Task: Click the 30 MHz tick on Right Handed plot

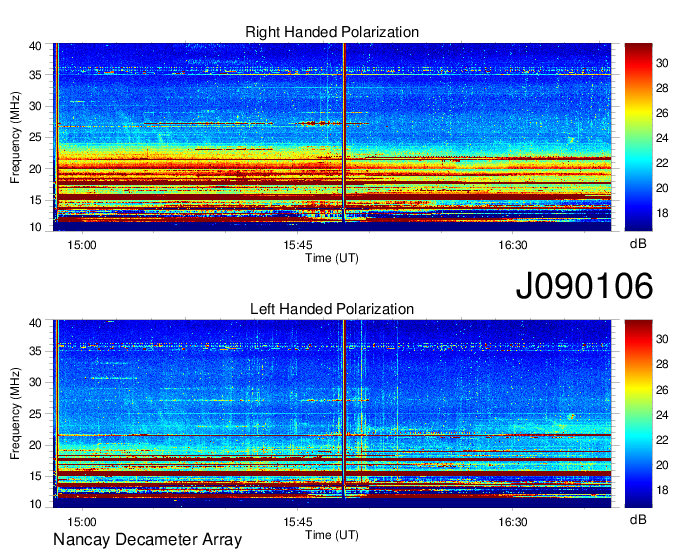Action: coord(36,106)
